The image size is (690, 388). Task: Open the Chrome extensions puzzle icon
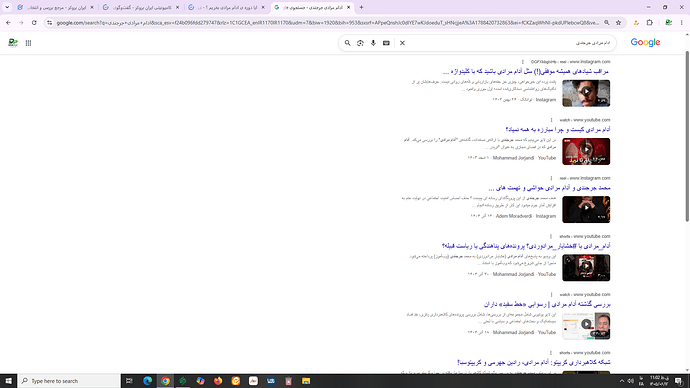coord(650,23)
